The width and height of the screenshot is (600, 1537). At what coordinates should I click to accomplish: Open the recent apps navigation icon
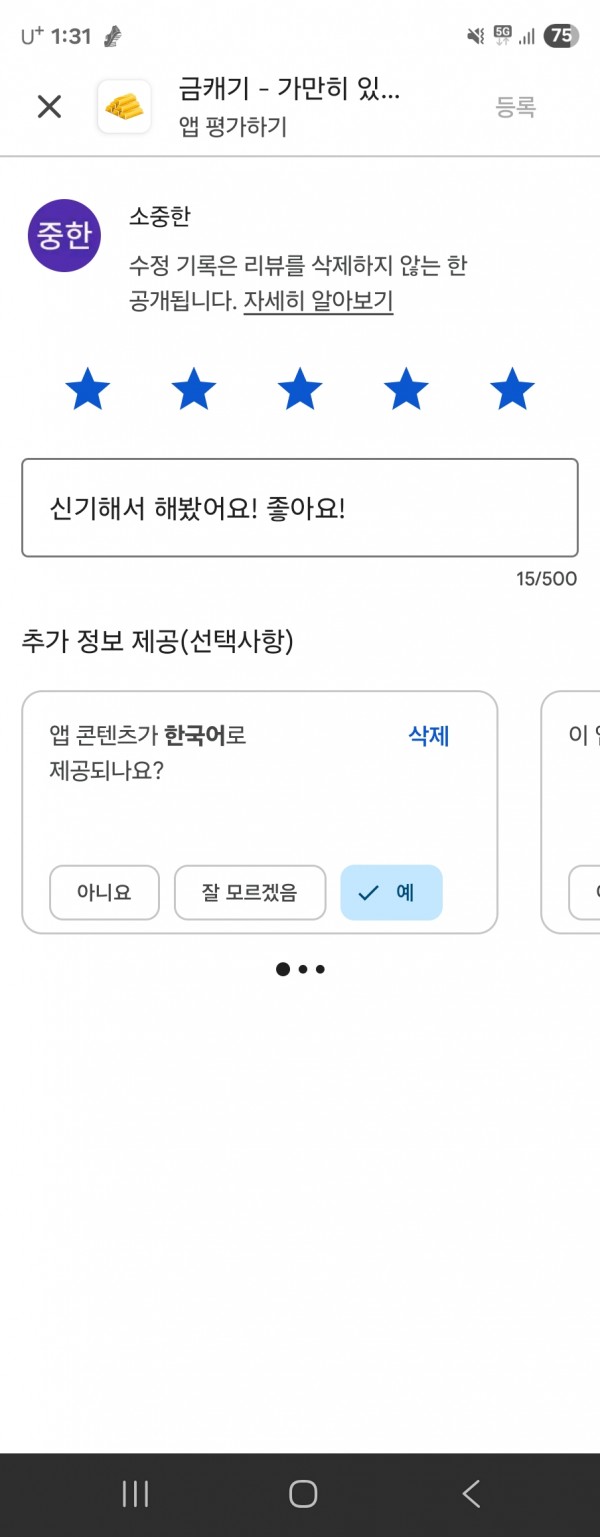click(x=135, y=1494)
